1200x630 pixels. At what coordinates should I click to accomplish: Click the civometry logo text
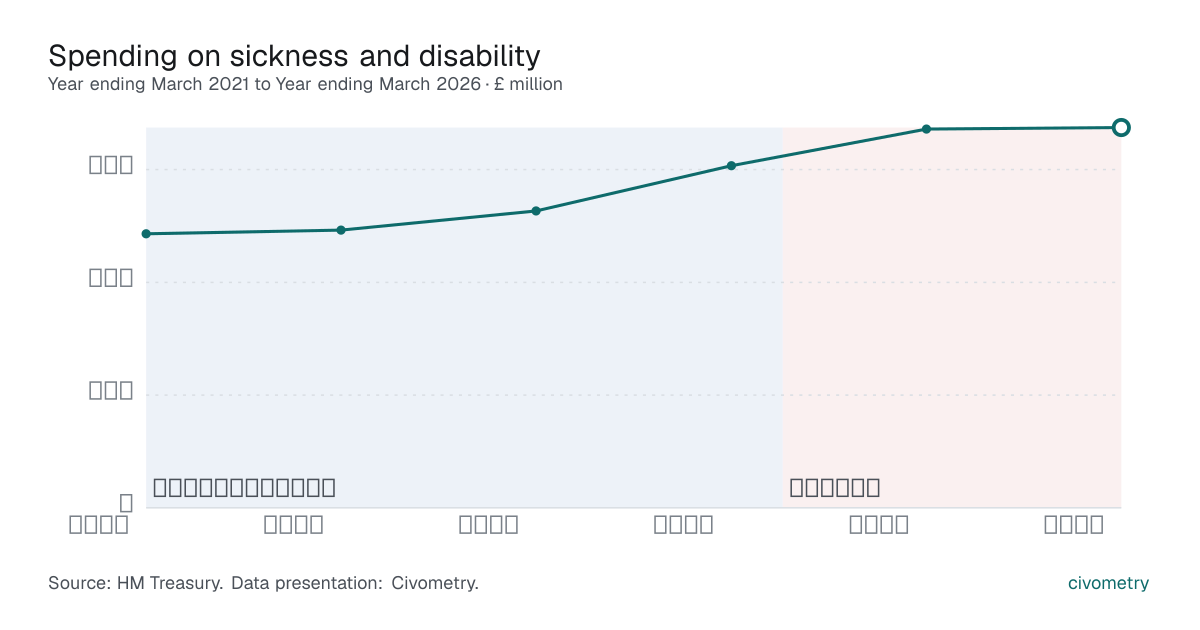pos(1109,583)
